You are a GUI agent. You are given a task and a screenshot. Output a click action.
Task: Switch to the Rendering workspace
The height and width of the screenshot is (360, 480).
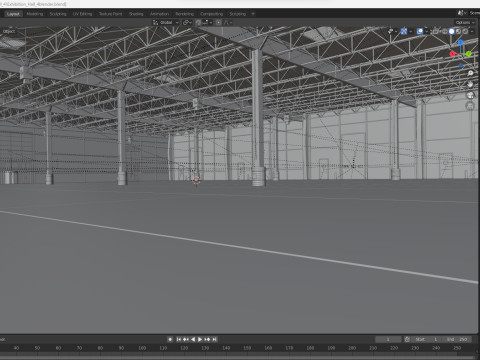[185, 14]
